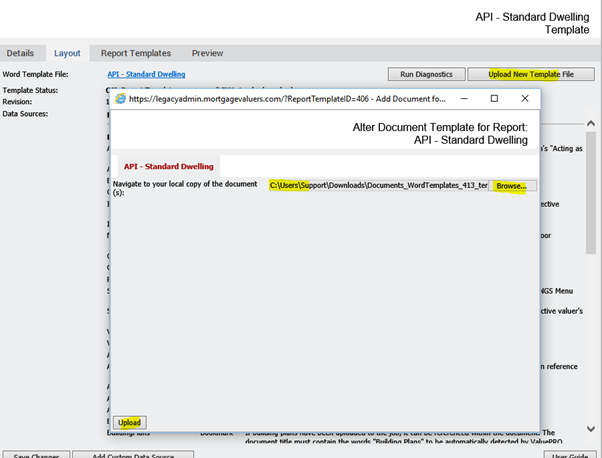This screenshot has height=458, width=602.
Task: Click Add Custom Data Source button
Action: pyautogui.click(x=133, y=455)
